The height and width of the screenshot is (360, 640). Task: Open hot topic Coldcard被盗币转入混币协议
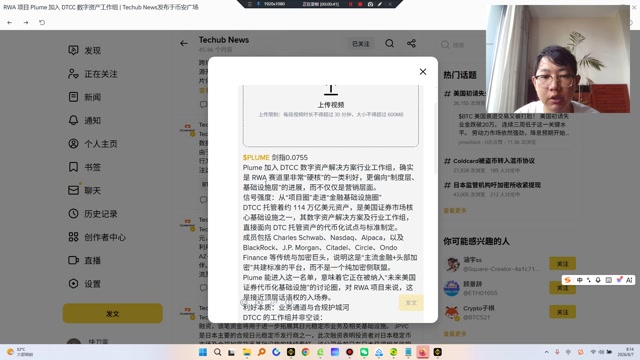[494, 161]
